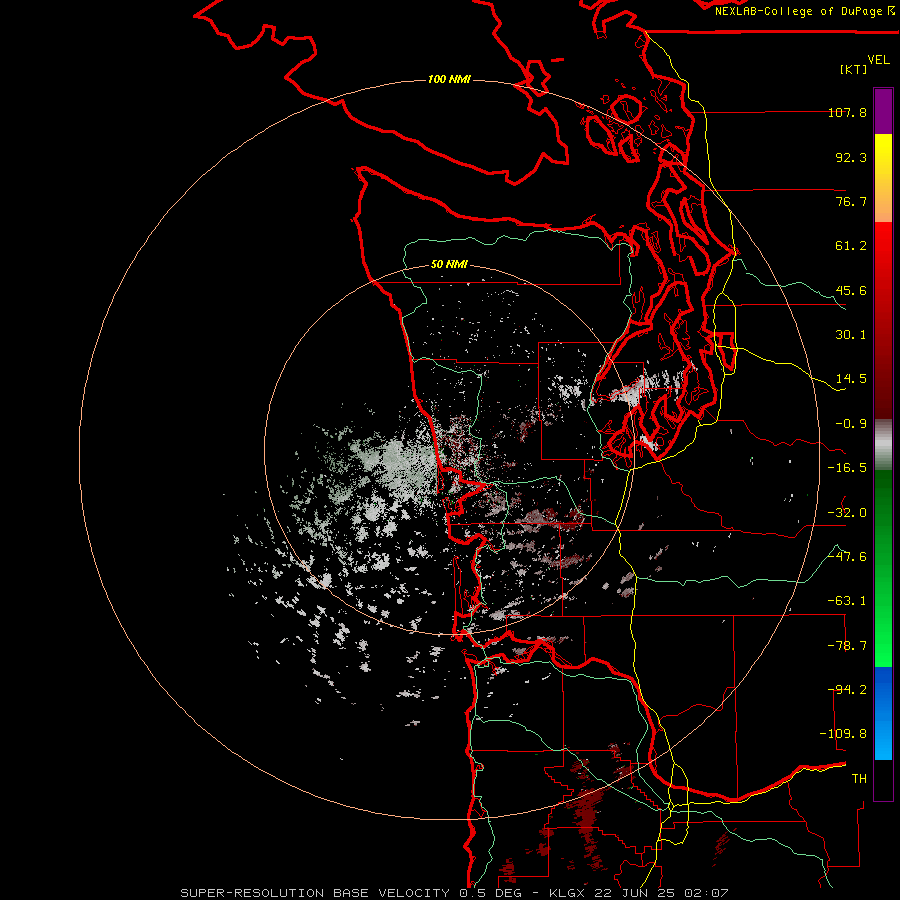Click the 14.5 velocity scale value

pyautogui.click(x=851, y=379)
